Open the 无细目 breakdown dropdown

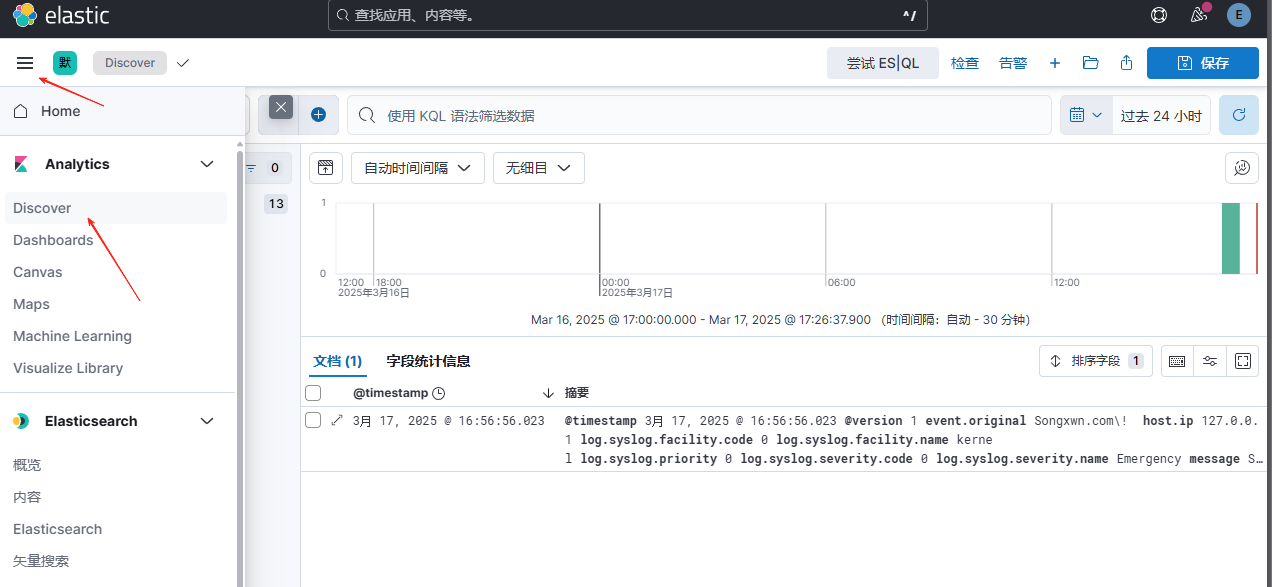[x=538, y=168]
